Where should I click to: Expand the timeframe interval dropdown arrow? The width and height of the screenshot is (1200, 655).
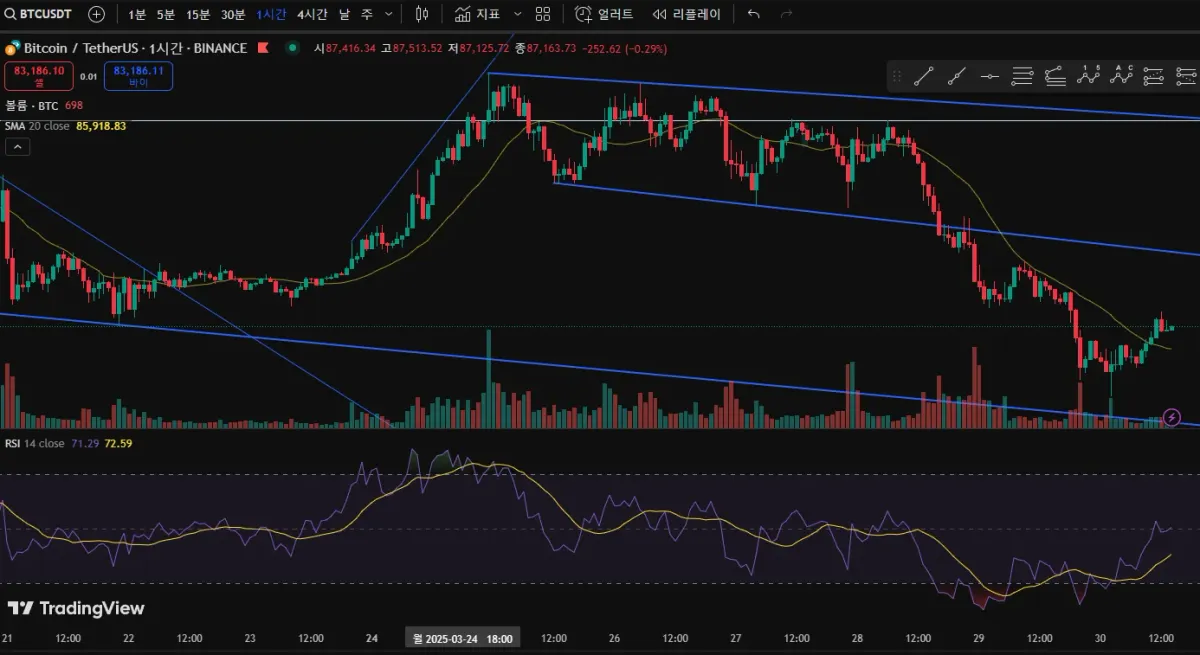click(389, 14)
